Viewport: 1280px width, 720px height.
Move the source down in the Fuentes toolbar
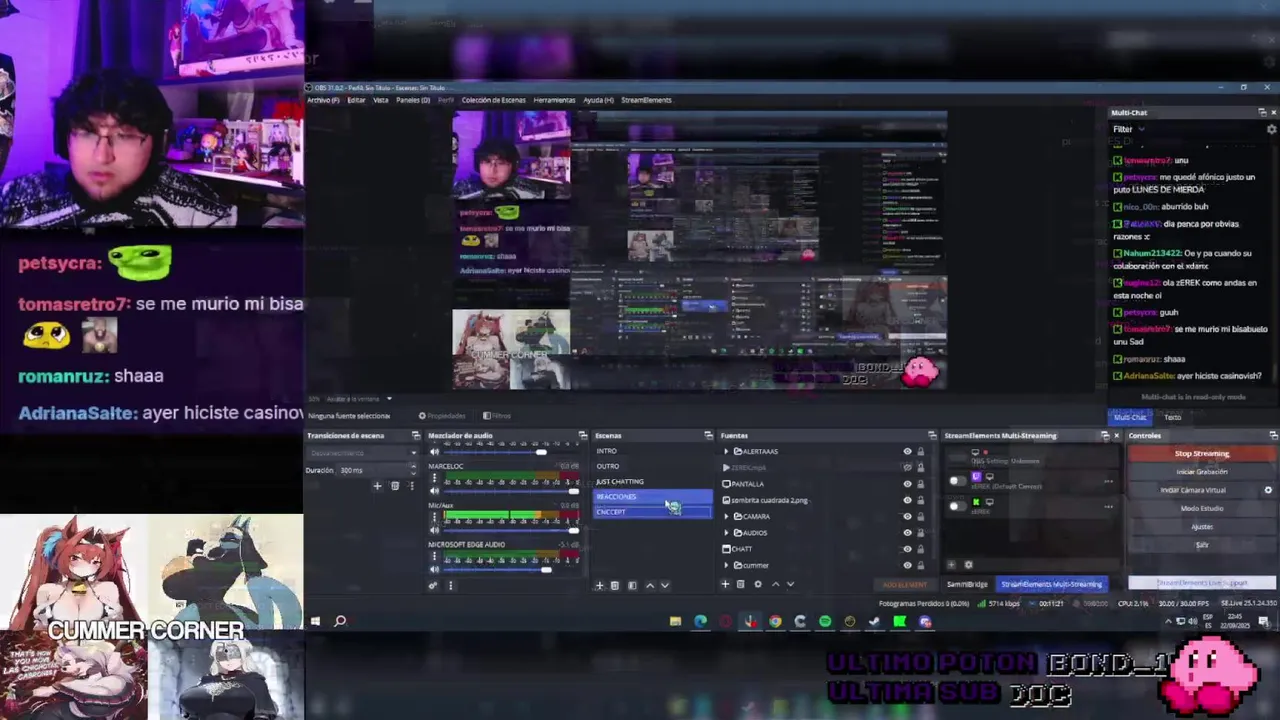[x=790, y=584]
